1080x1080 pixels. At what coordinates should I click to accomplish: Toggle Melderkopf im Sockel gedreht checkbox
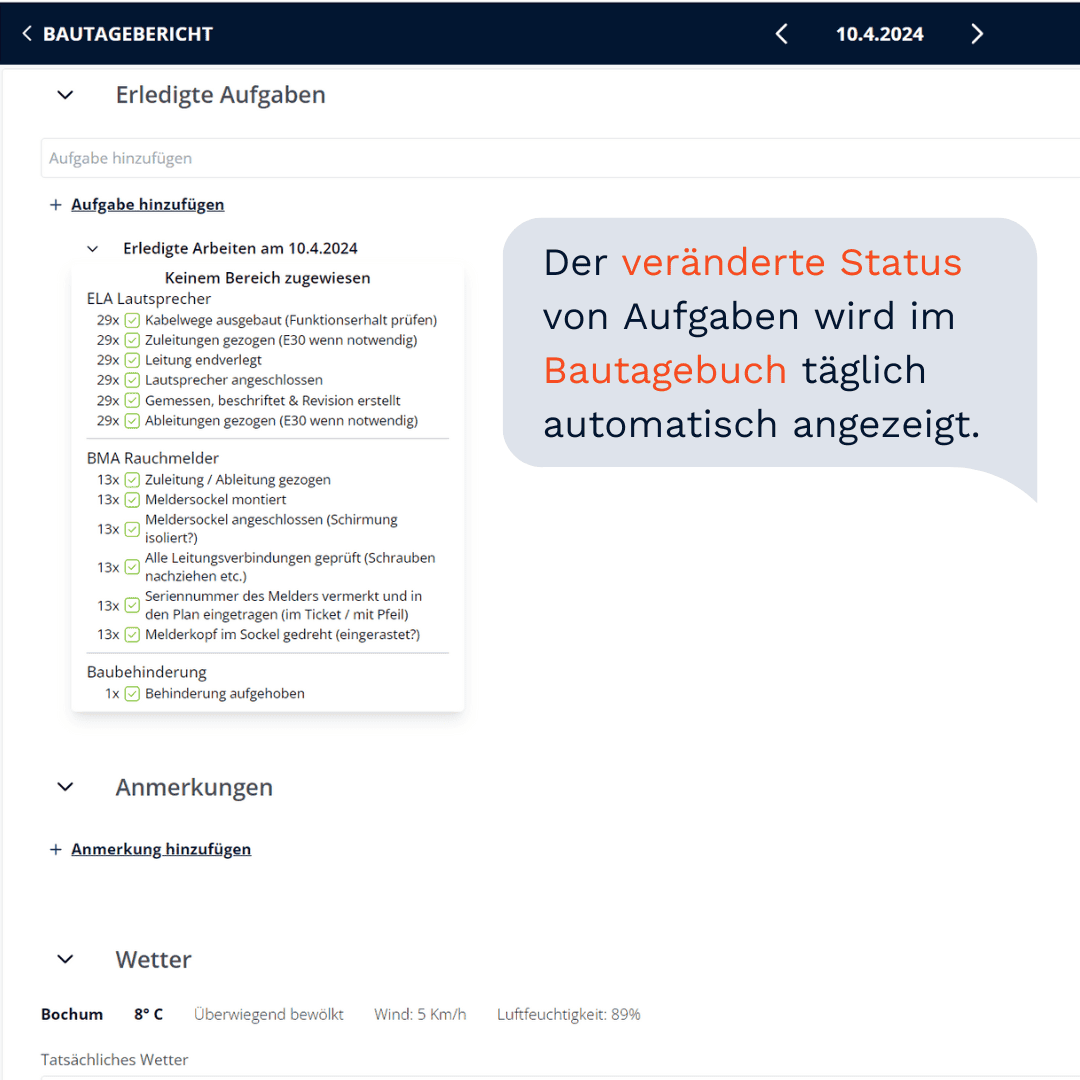132,634
